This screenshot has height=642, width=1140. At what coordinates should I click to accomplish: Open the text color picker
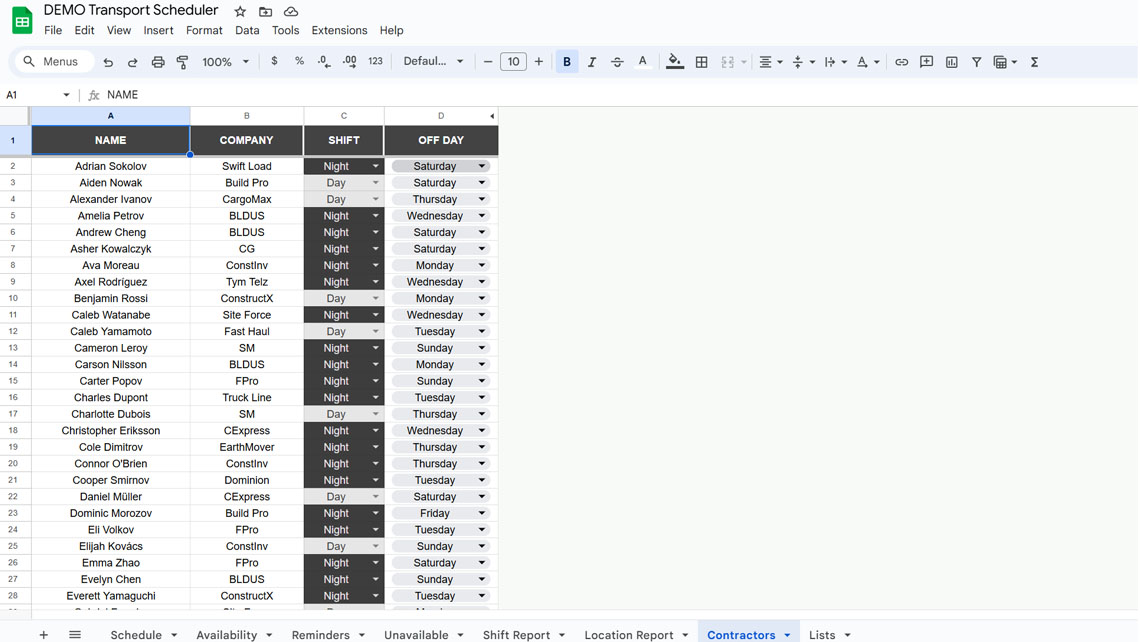[643, 62]
